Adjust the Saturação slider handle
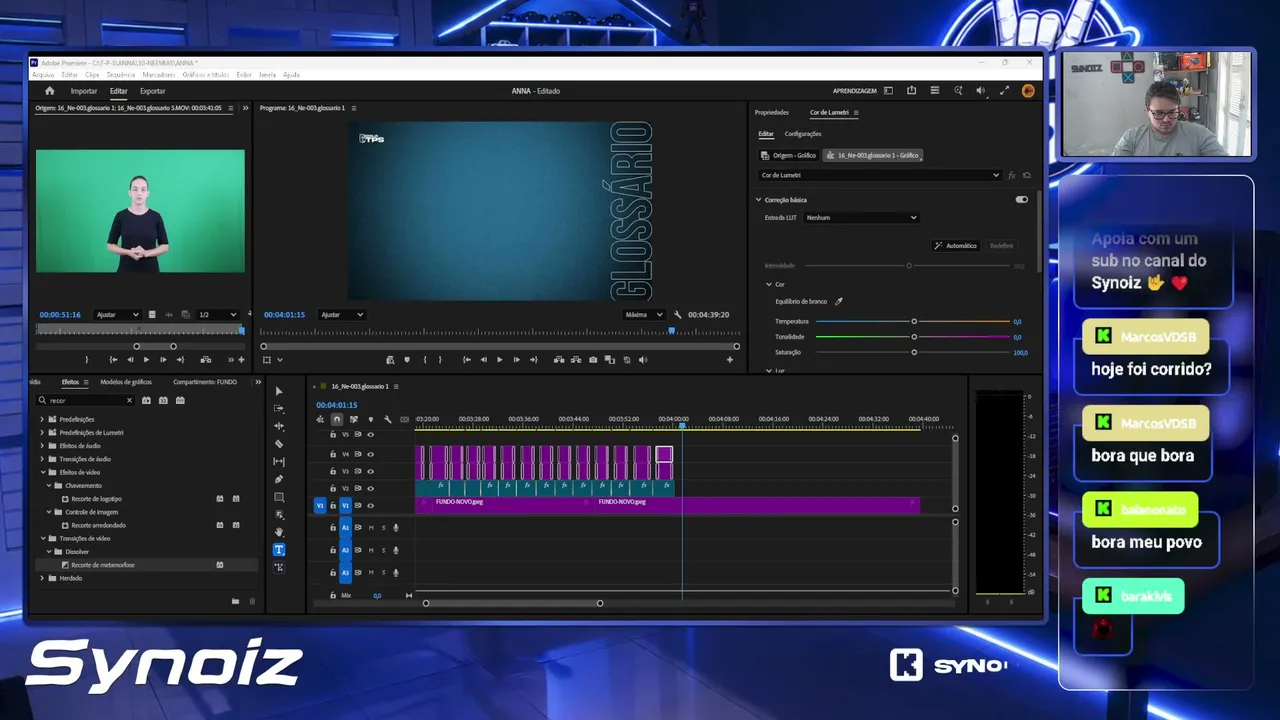 [914, 352]
